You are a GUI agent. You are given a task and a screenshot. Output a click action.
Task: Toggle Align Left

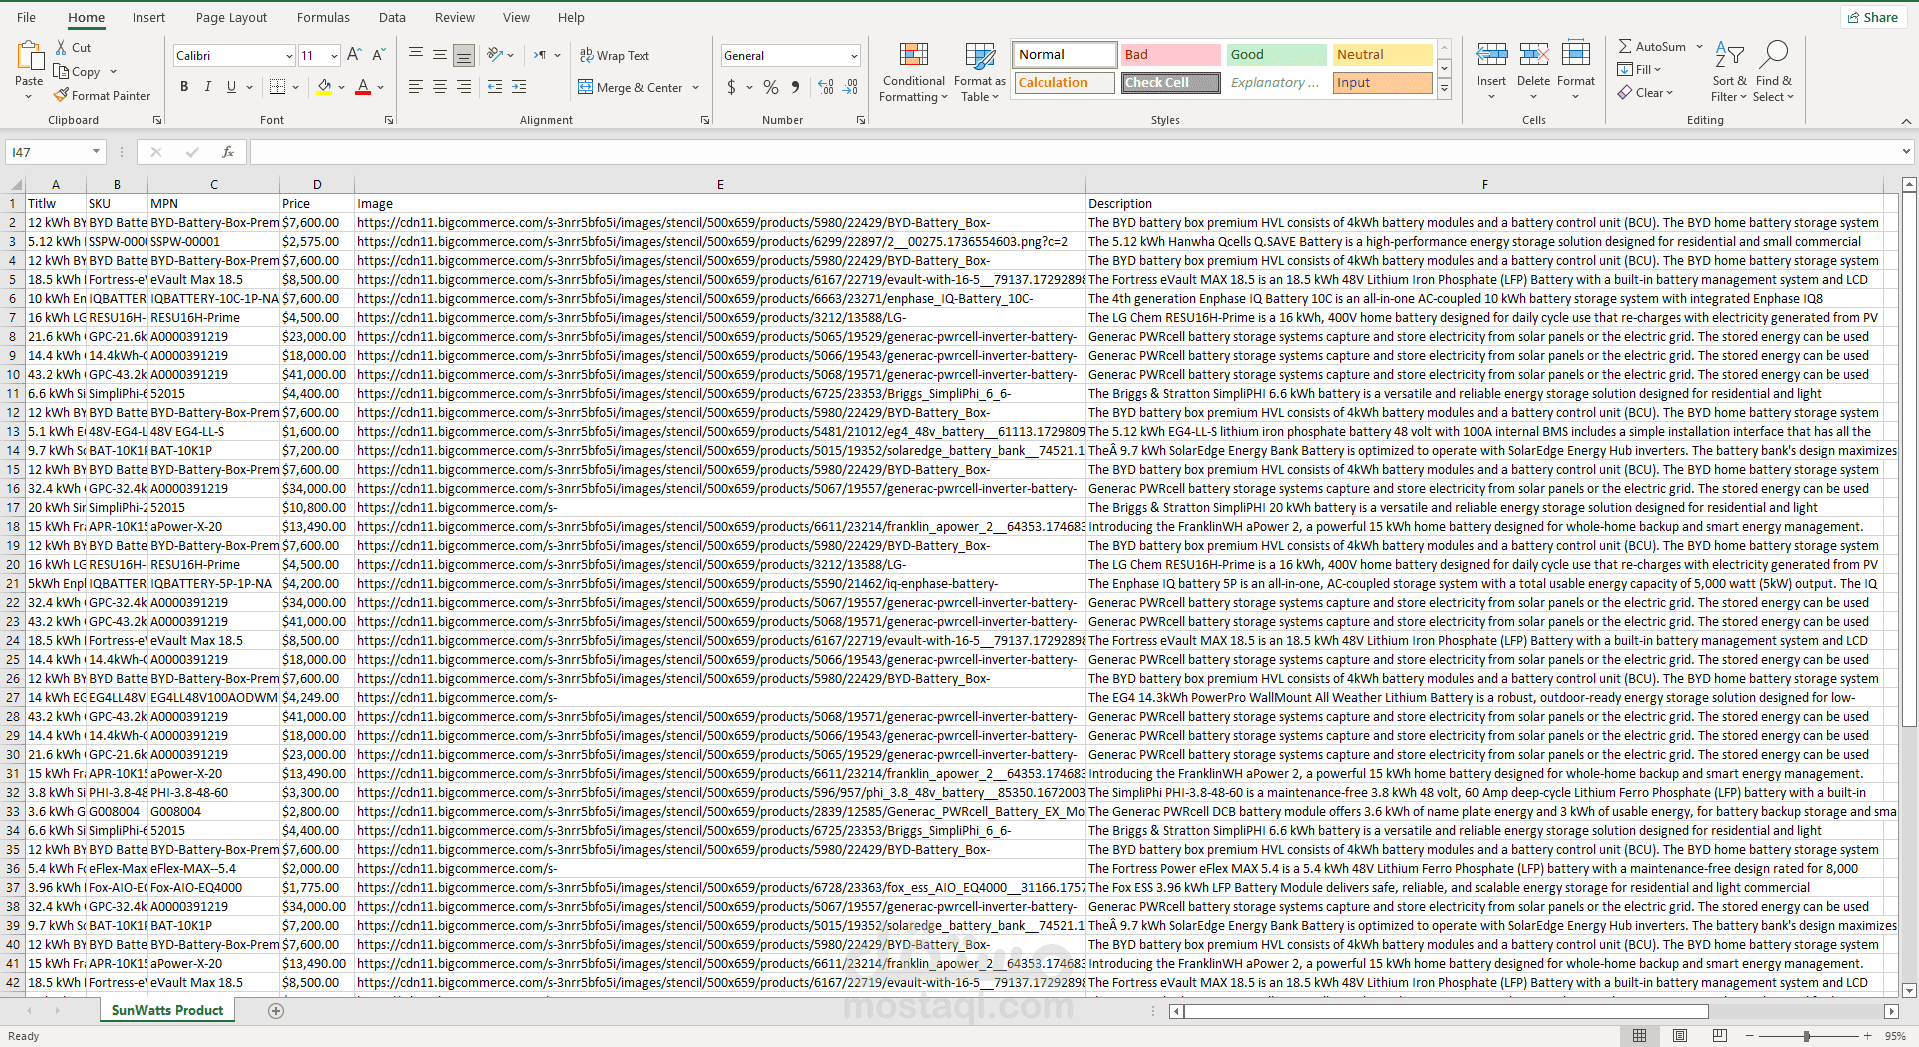[x=416, y=87]
